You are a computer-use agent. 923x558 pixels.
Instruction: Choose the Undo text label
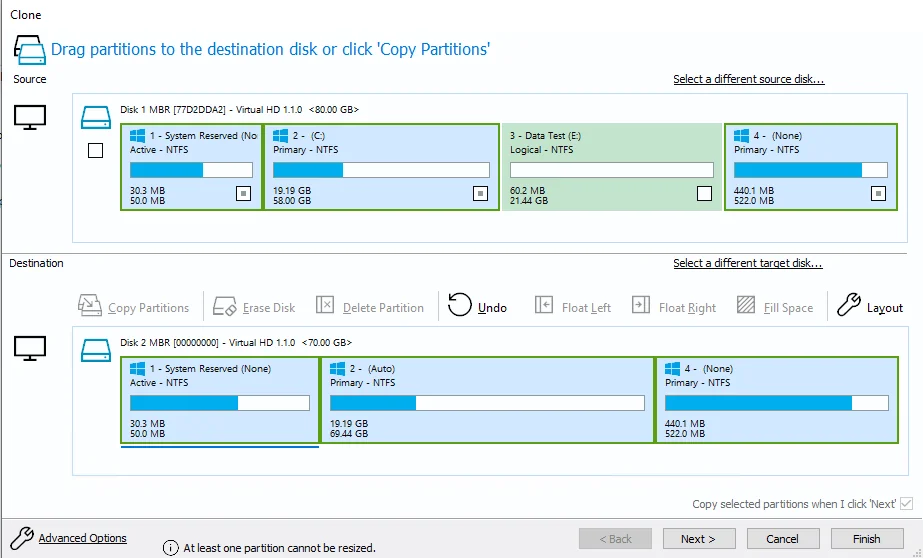tap(492, 308)
